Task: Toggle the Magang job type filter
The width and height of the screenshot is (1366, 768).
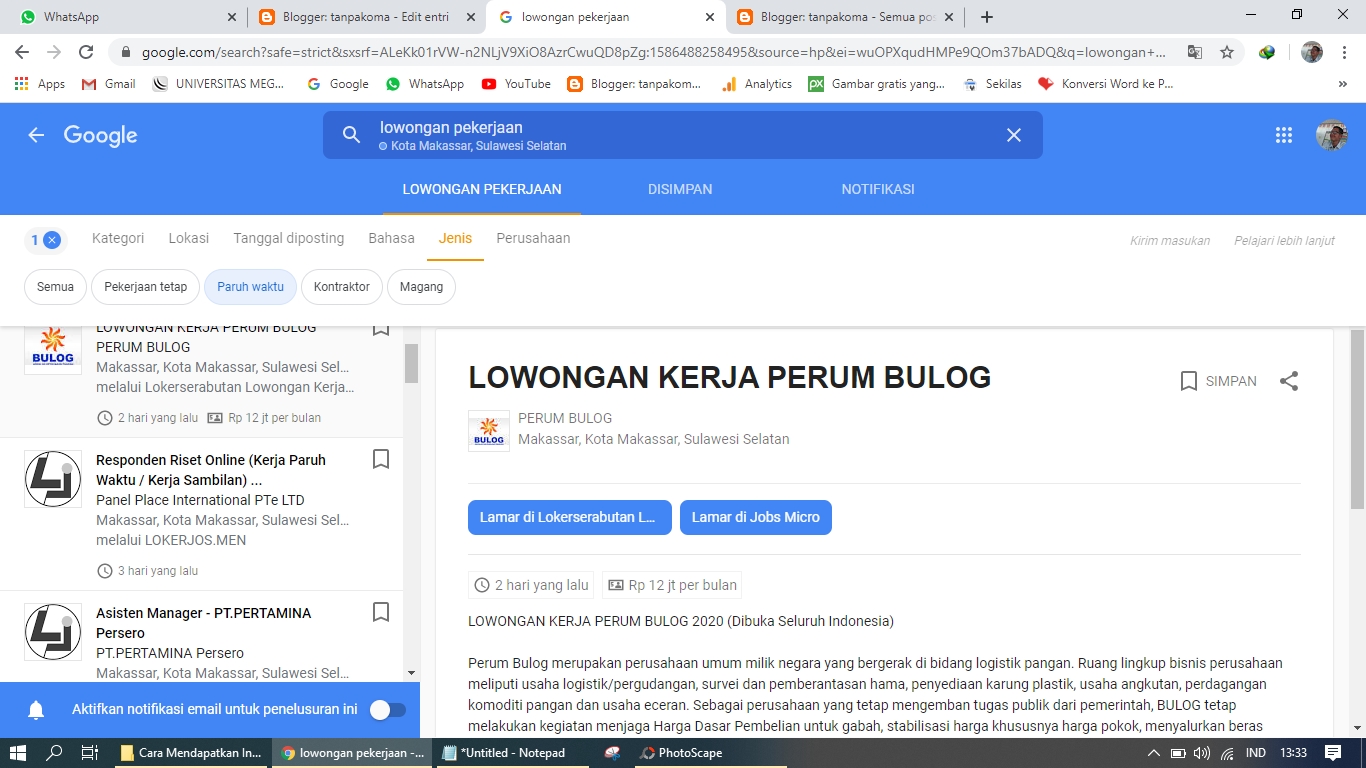Action: [421, 286]
